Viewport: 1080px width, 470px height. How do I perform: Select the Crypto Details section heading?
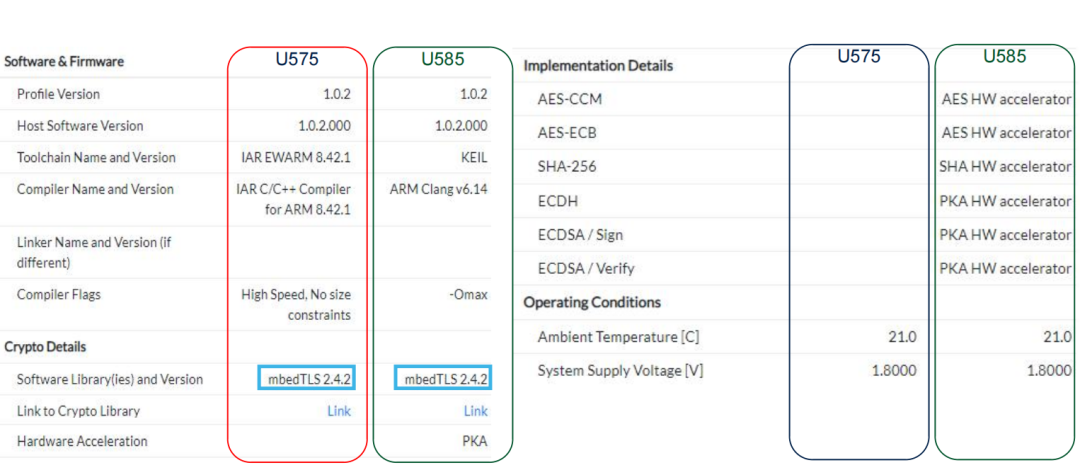click(45, 347)
